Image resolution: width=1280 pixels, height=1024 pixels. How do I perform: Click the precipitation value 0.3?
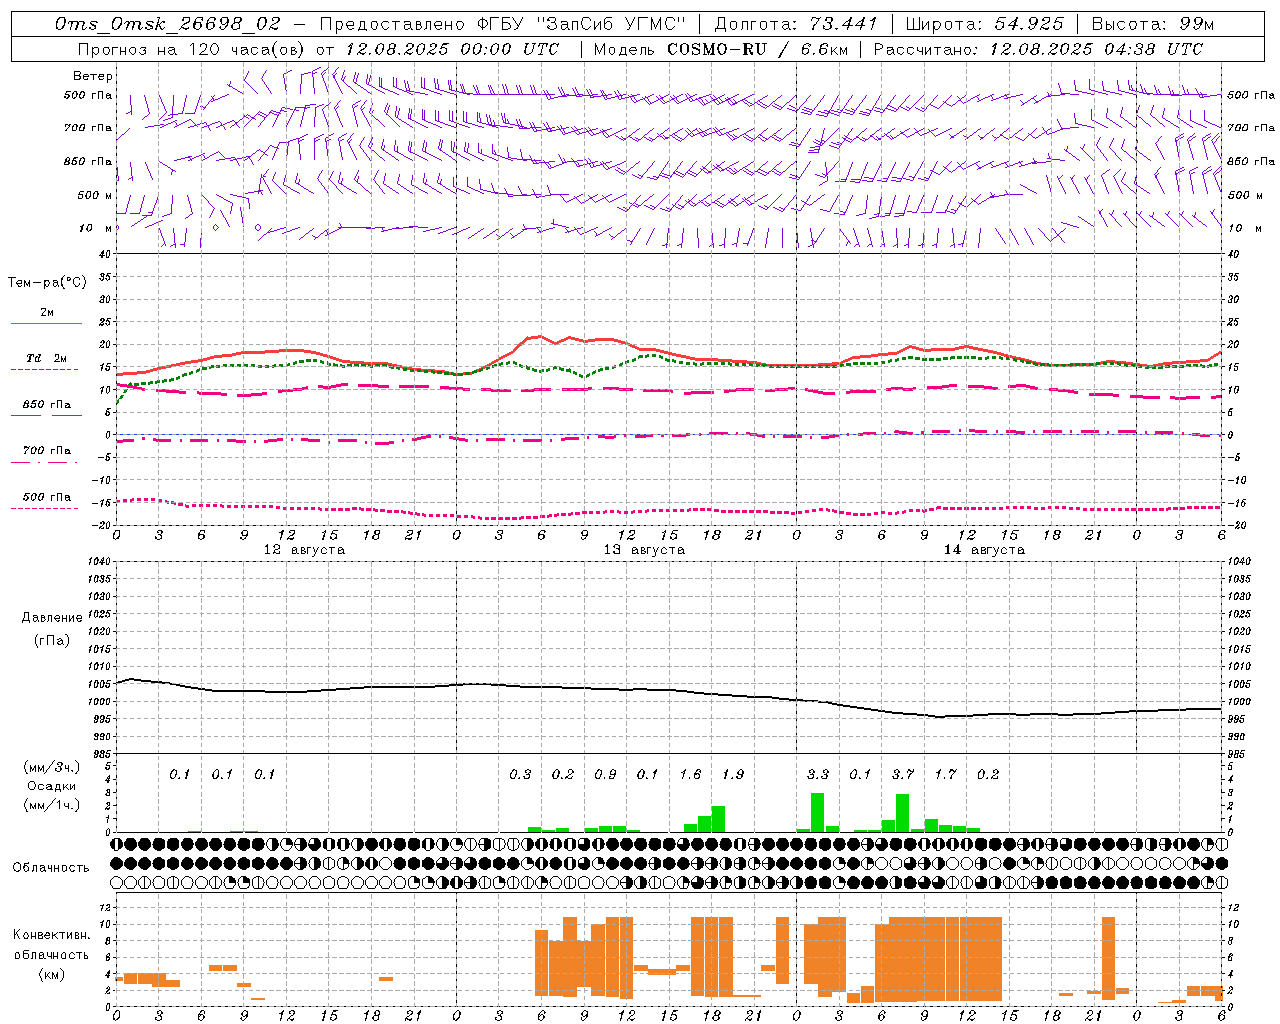tap(520, 774)
